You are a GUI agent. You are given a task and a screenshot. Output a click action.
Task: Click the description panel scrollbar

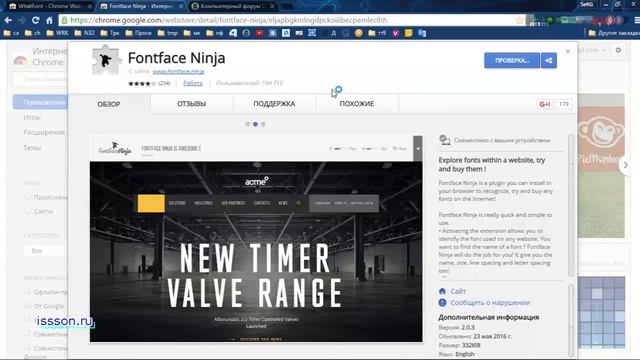pos(571,206)
